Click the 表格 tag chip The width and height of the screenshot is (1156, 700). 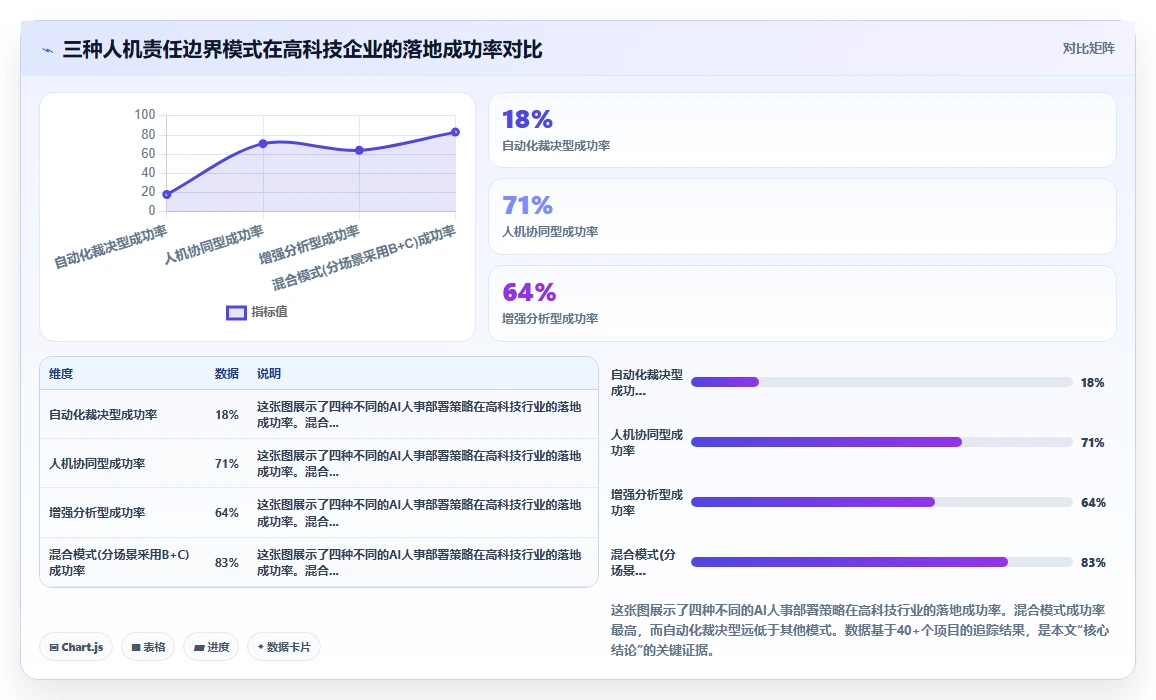[148, 647]
